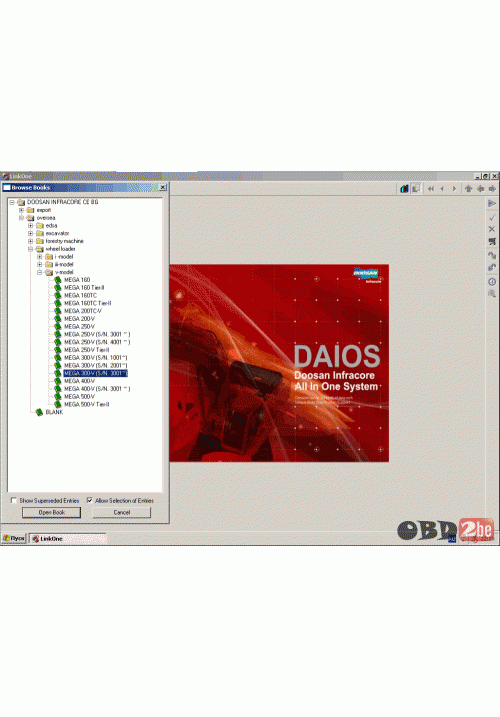Click the Open Book button
This screenshot has width=500, height=717.
coord(52,513)
